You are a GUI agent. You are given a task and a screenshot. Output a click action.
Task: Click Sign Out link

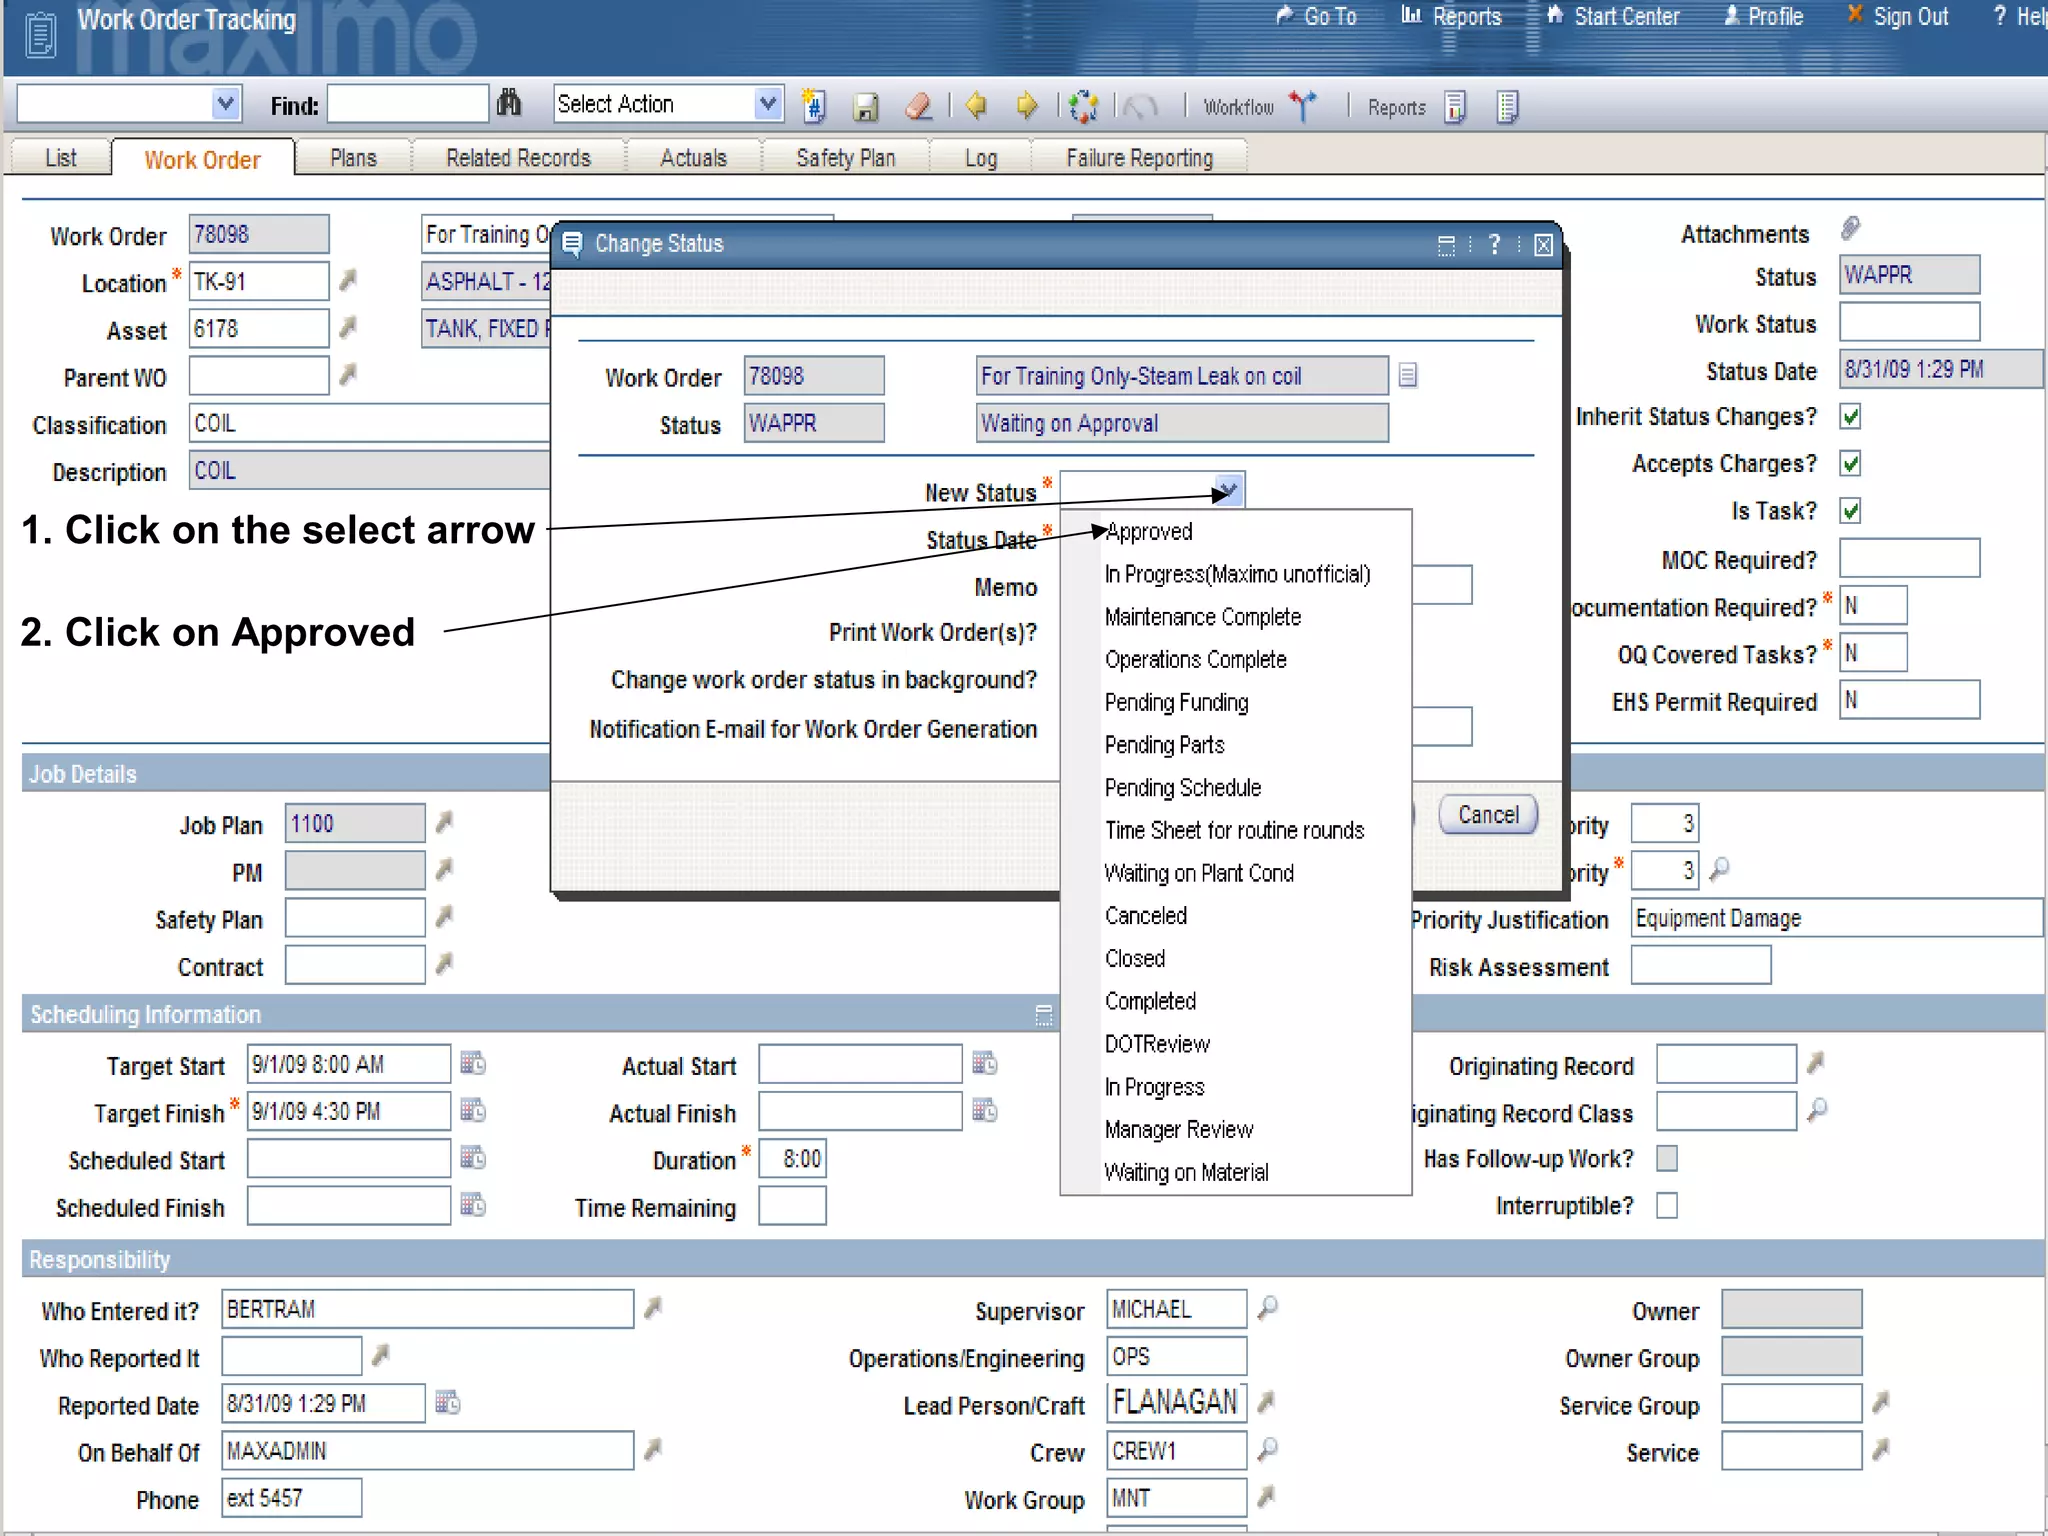pyautogui.click(x=1909, y=17)
